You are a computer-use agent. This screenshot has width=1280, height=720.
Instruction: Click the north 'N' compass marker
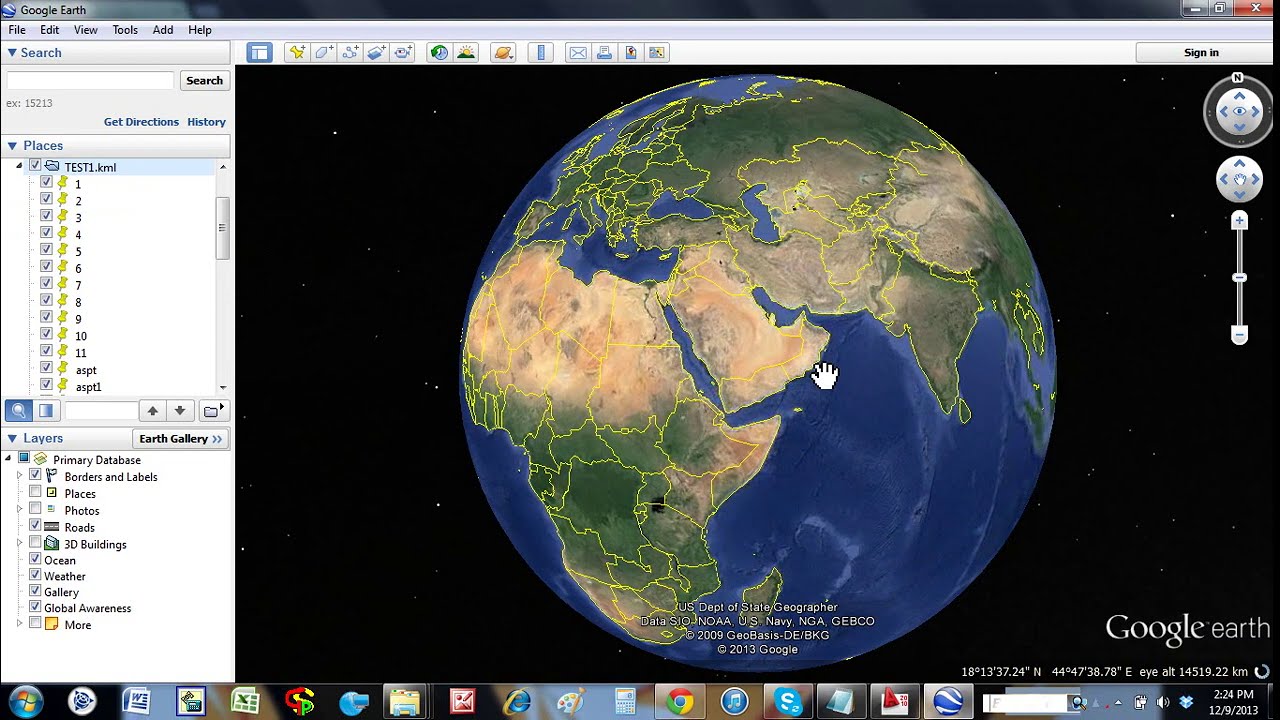tap(1238, 78)
